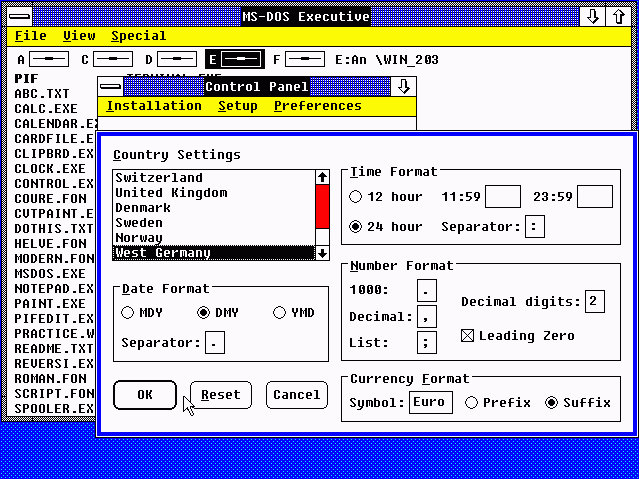
Task: Click the Cancel button
Action: [x=297, y=395]
